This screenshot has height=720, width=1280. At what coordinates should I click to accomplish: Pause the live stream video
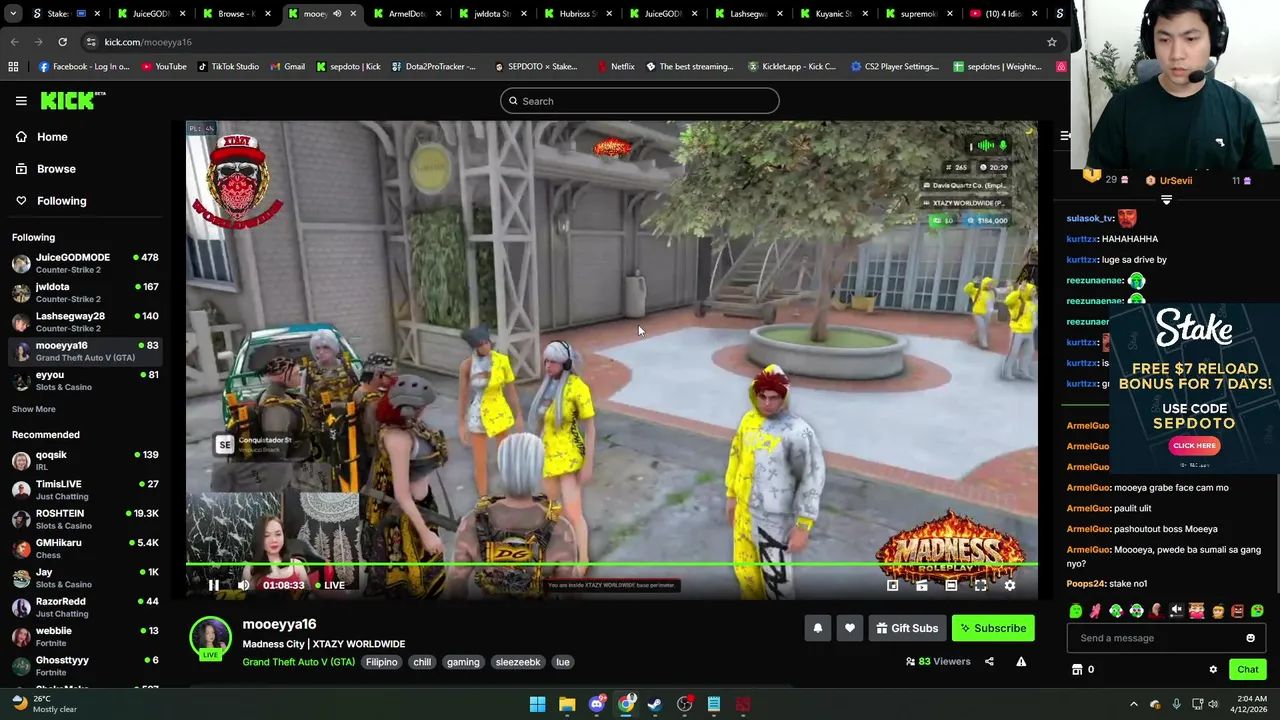coord(213,585)
